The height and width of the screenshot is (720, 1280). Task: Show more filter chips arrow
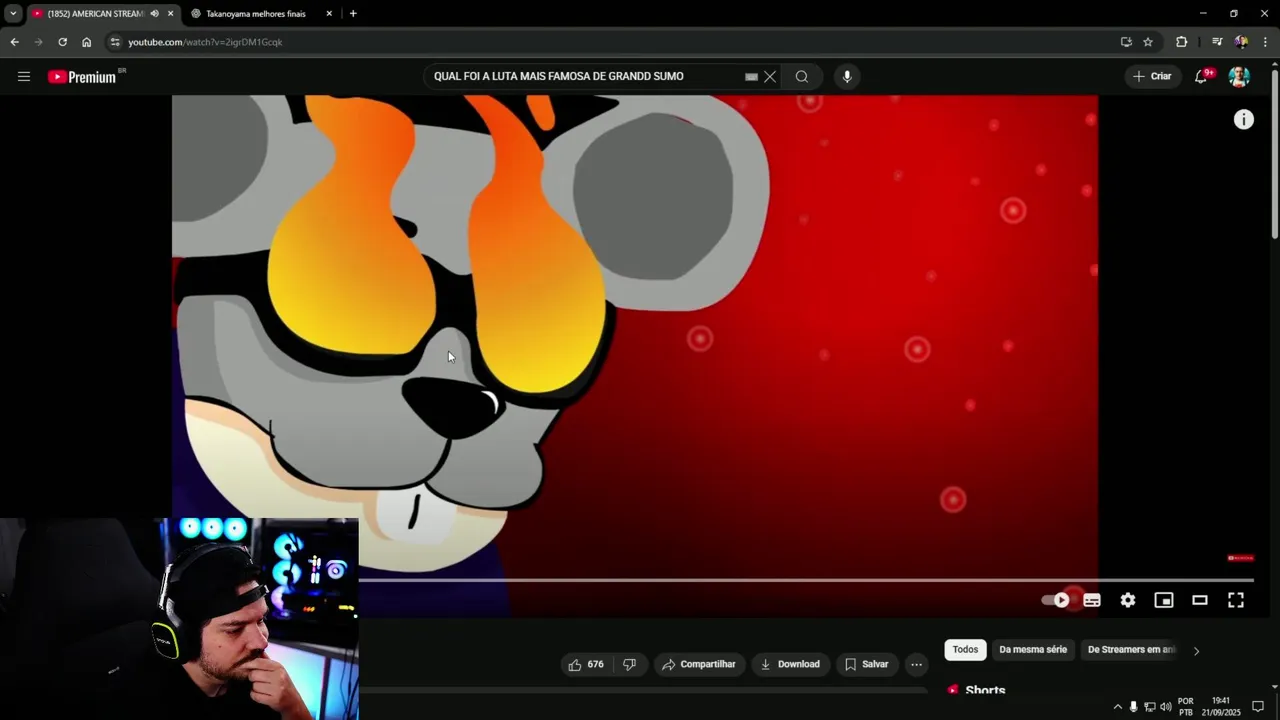coord(1196,651)
